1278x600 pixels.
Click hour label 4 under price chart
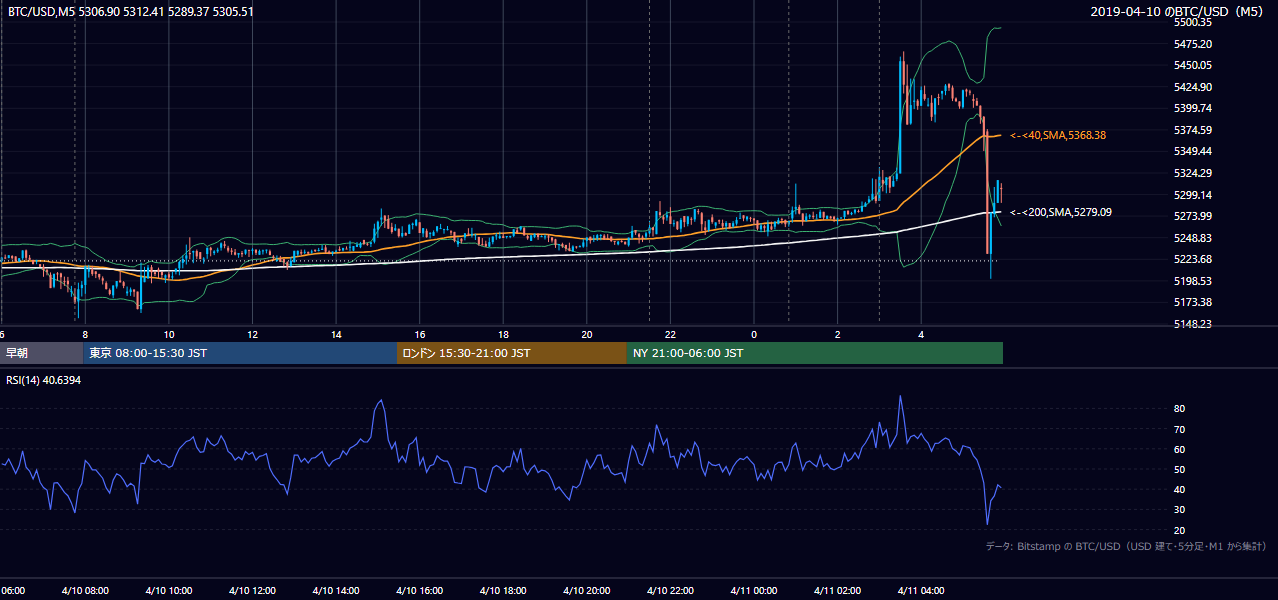[x=921, y=334]
